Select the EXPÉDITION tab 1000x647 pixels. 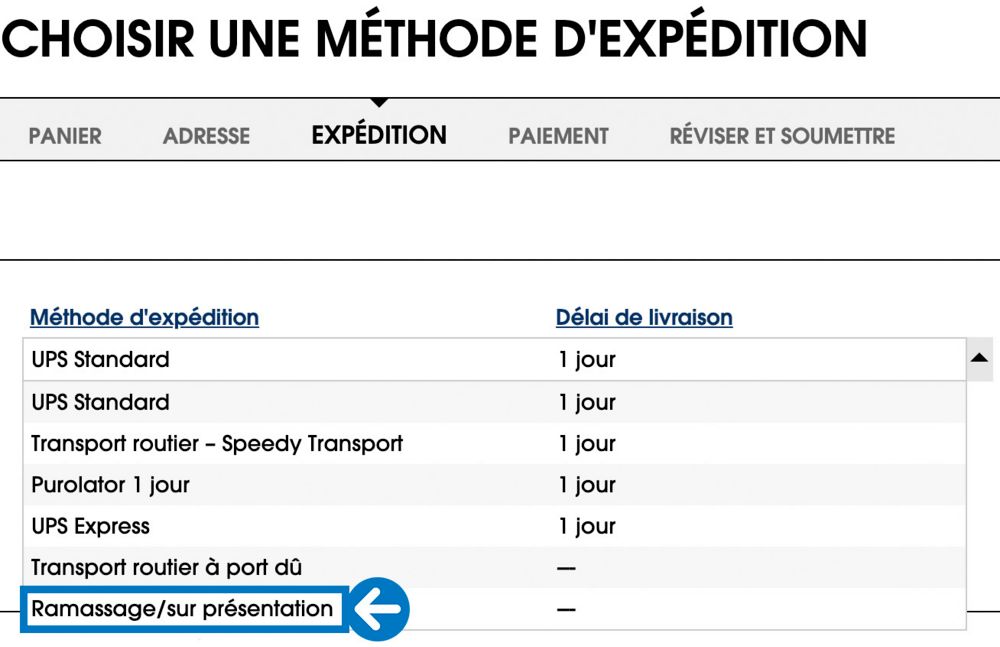(x=381, y=135)
